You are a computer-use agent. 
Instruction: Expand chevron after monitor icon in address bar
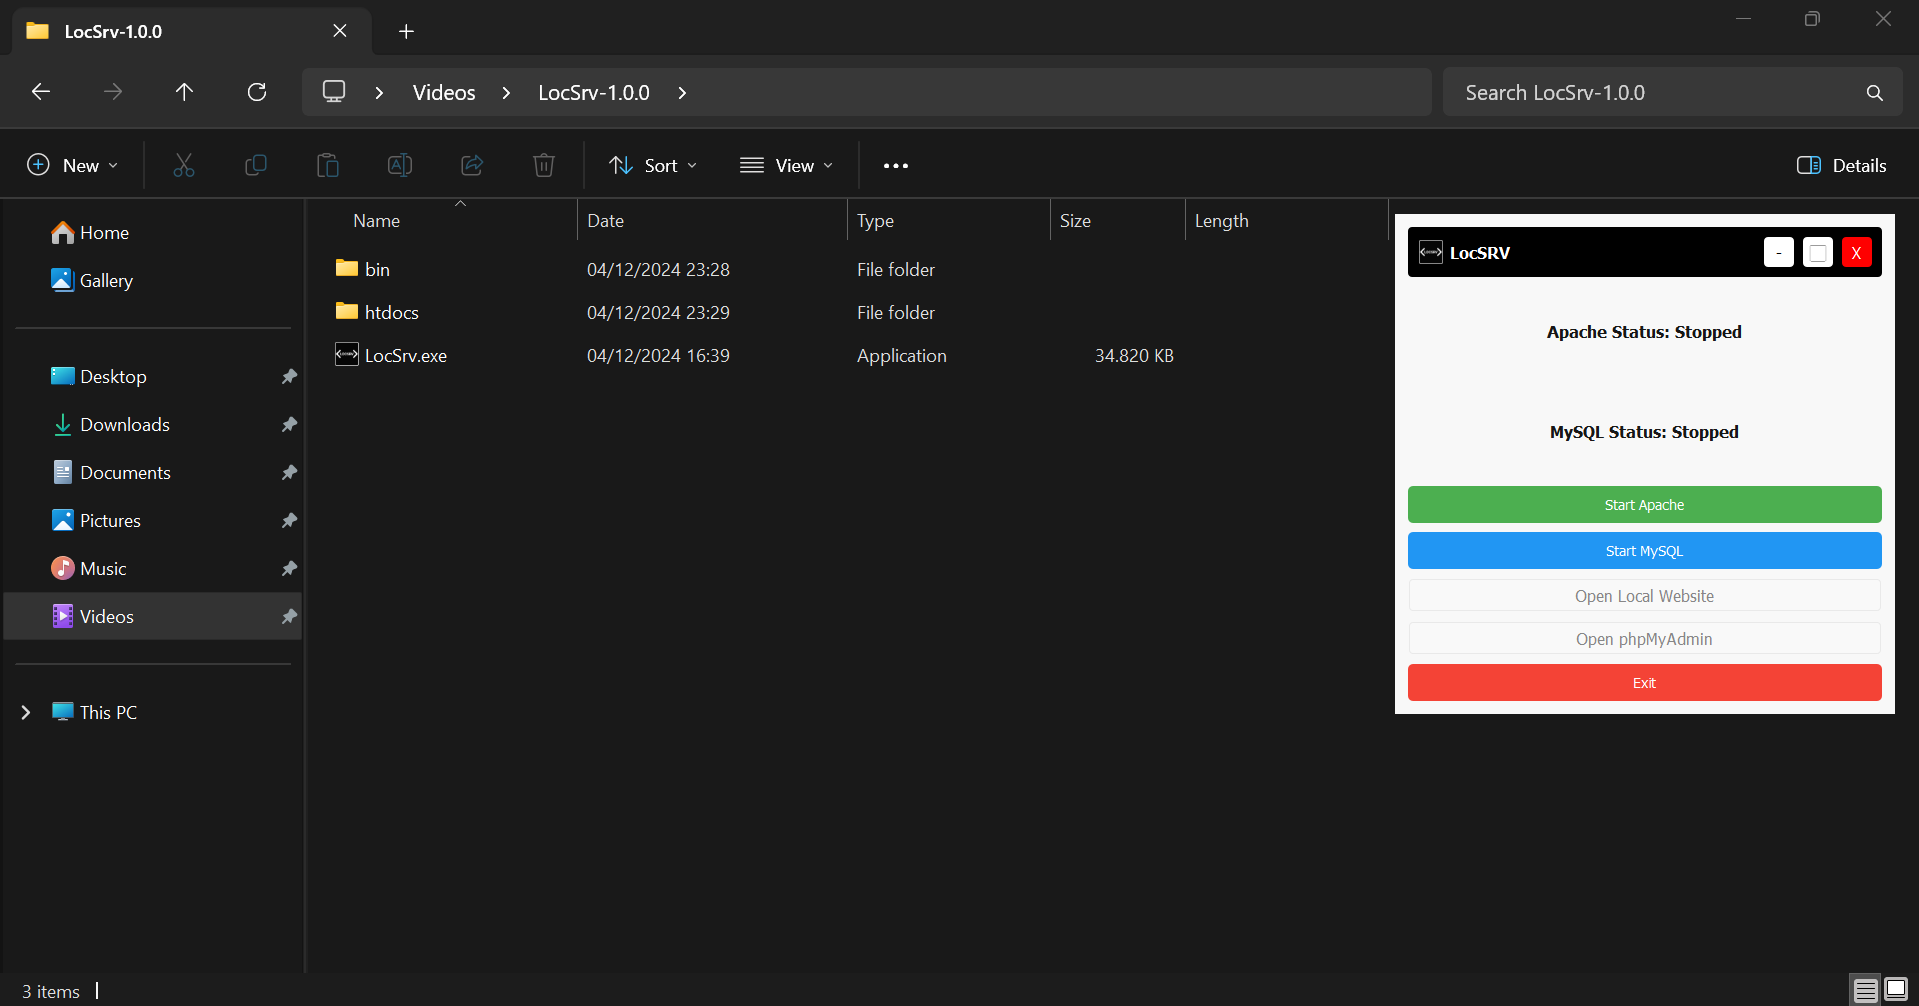[379, 93]
